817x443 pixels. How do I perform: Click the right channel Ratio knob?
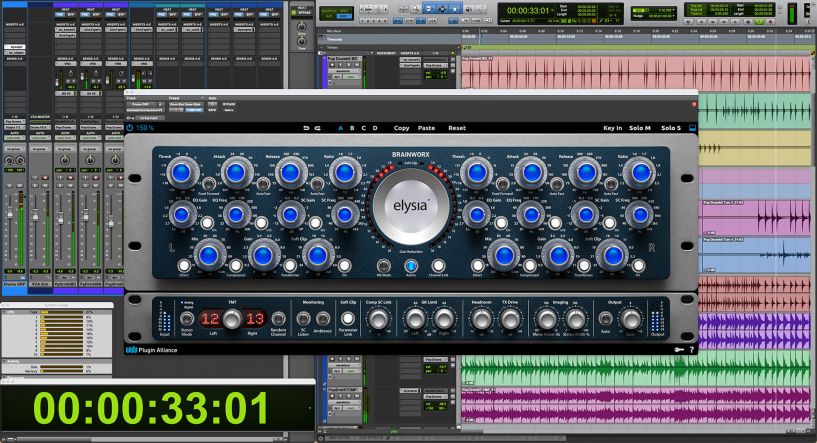(x=640, y=173)
